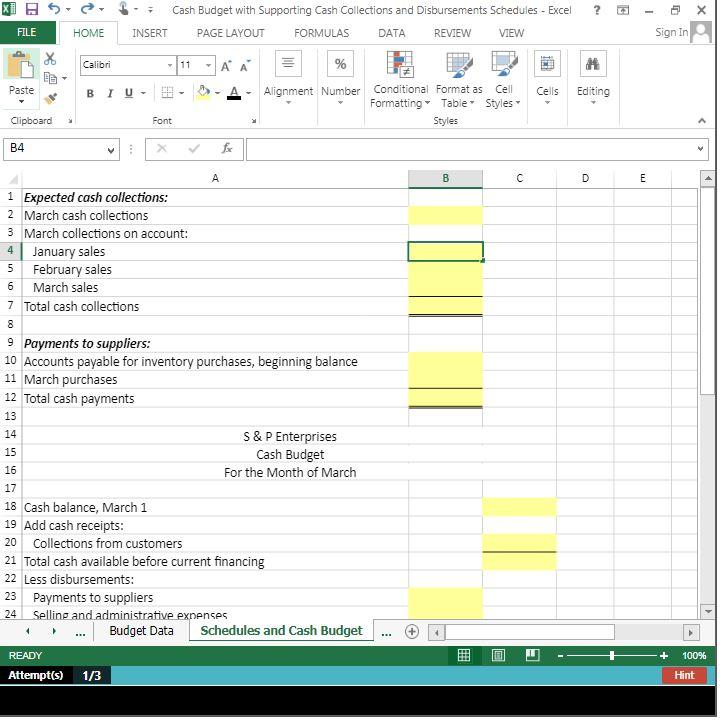720x721 pixels.
Task: Click the Undo arrow icon
Action: click(54, 9)
